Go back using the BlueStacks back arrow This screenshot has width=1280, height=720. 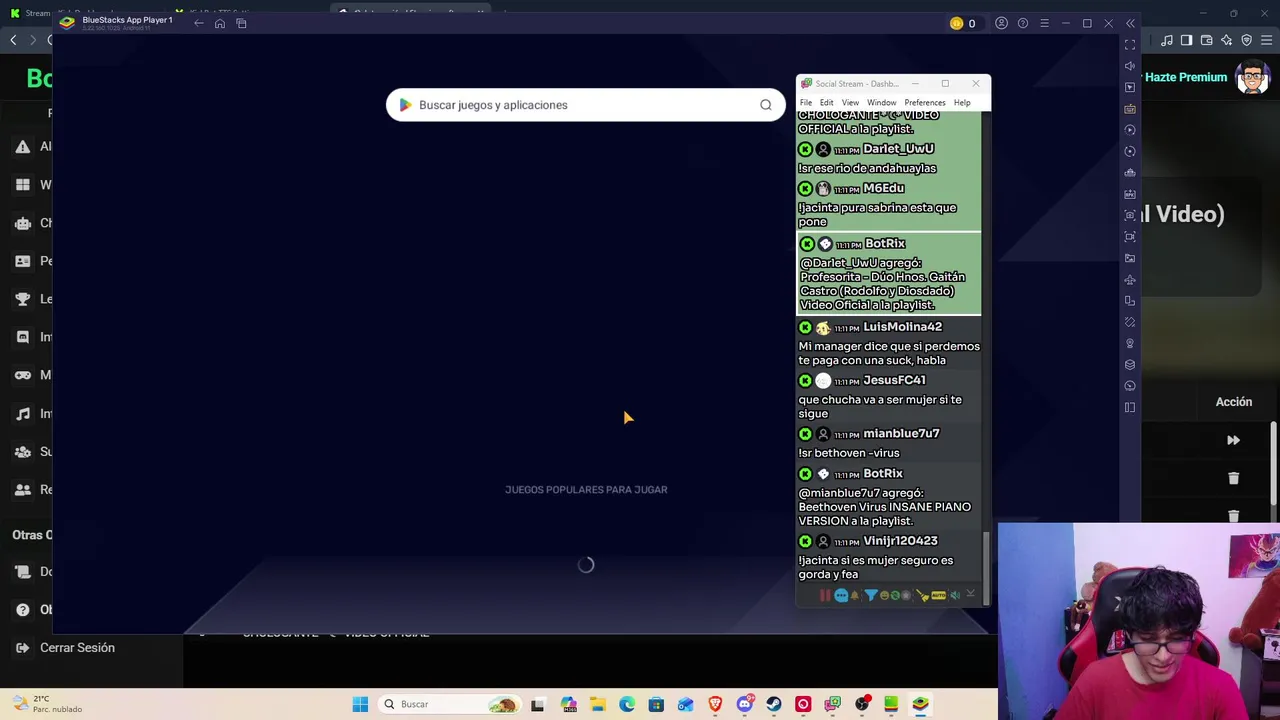(x=199, y=23)
